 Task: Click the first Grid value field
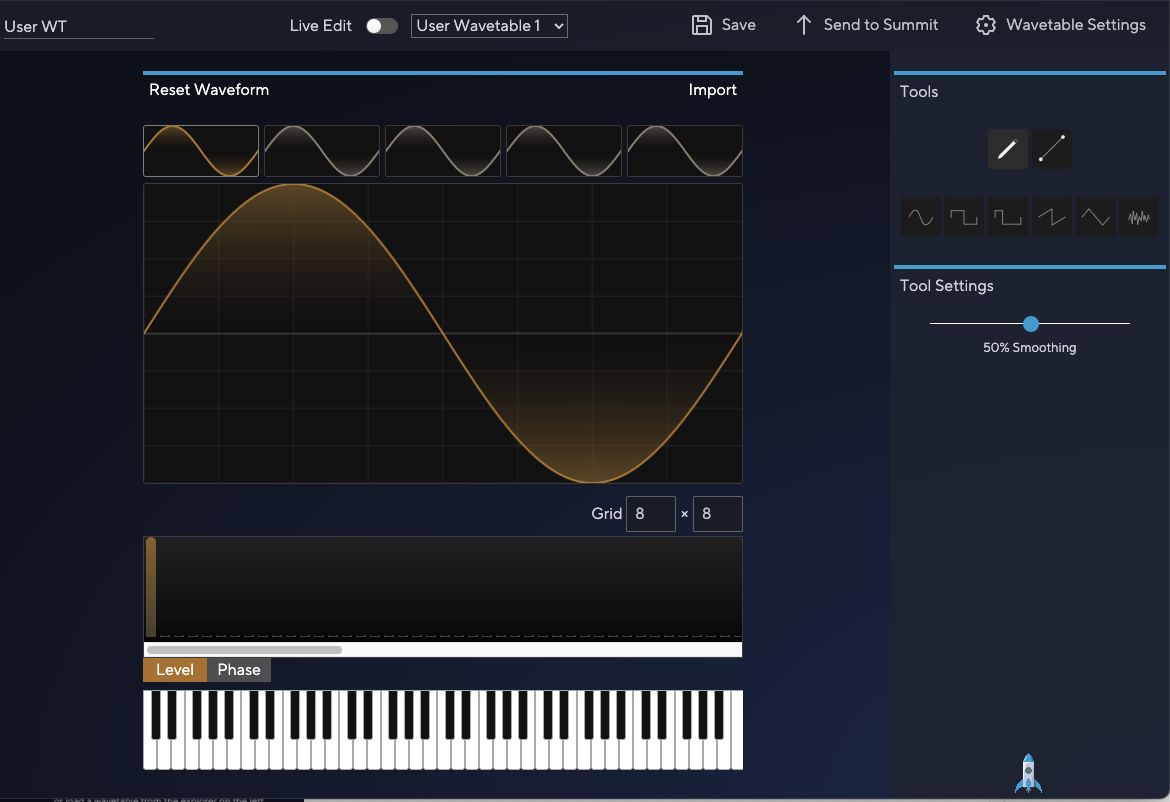[x=651, y=514]
